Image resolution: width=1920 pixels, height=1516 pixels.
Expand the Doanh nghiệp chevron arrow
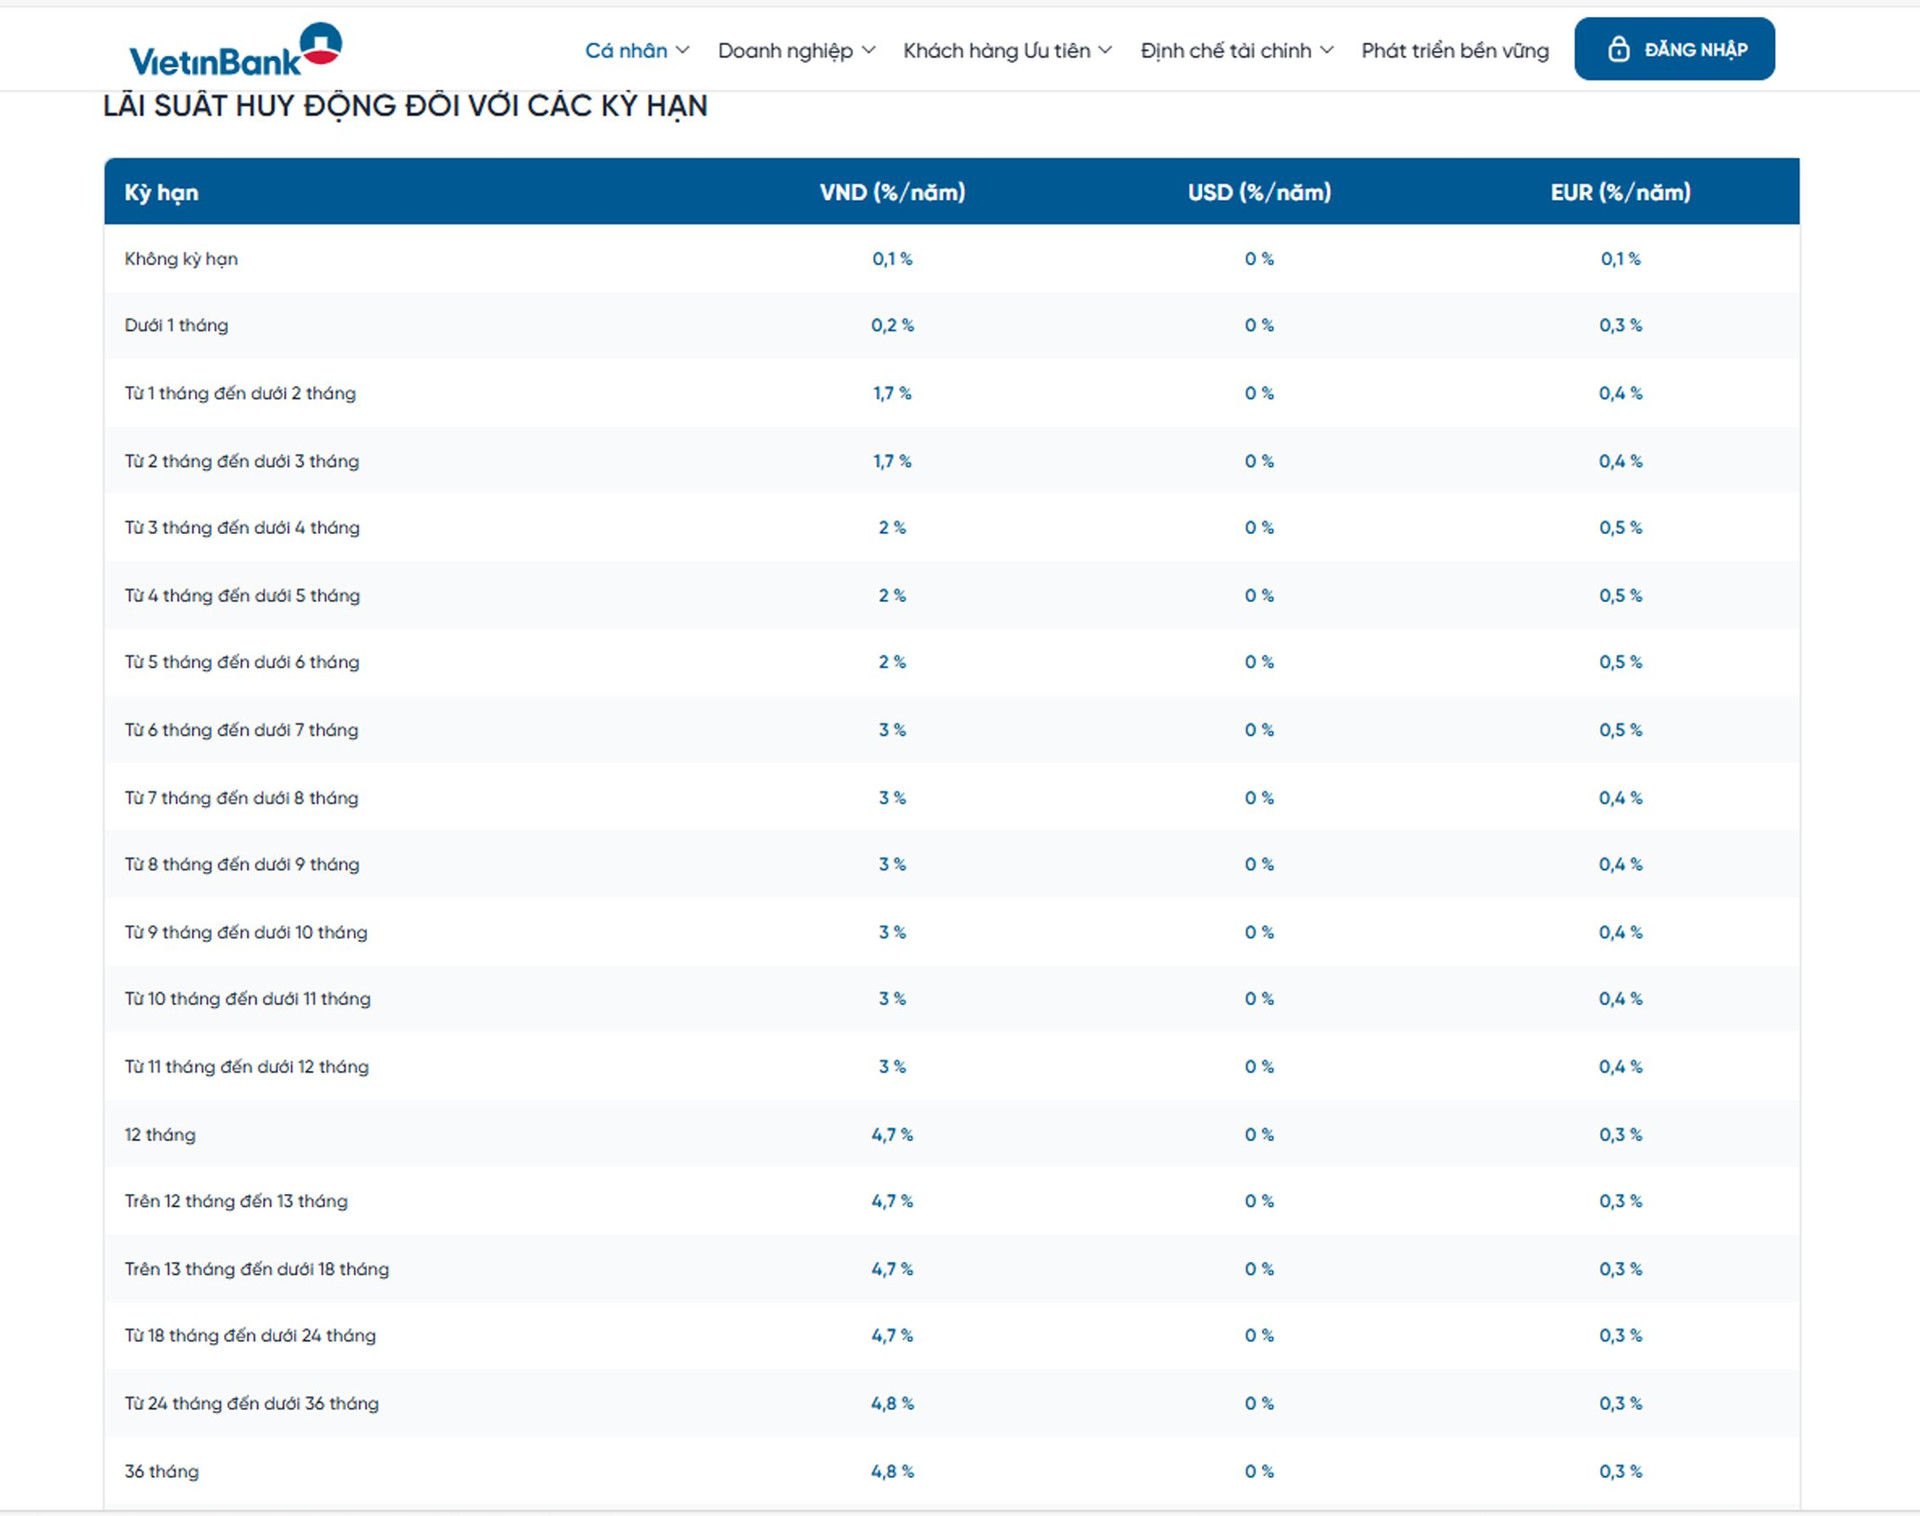(x=868, y=50)
